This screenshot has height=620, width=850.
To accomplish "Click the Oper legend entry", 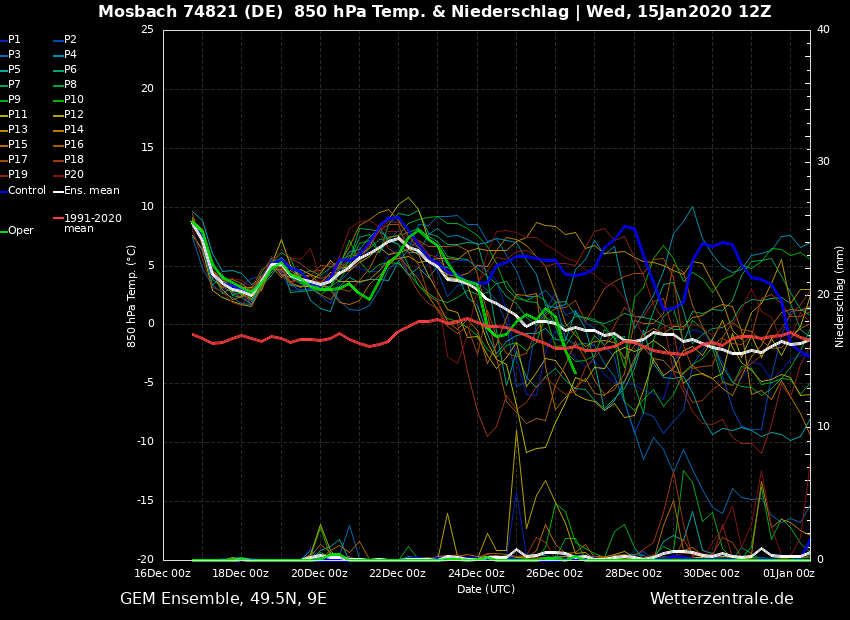I will click(x=21, y=231).
